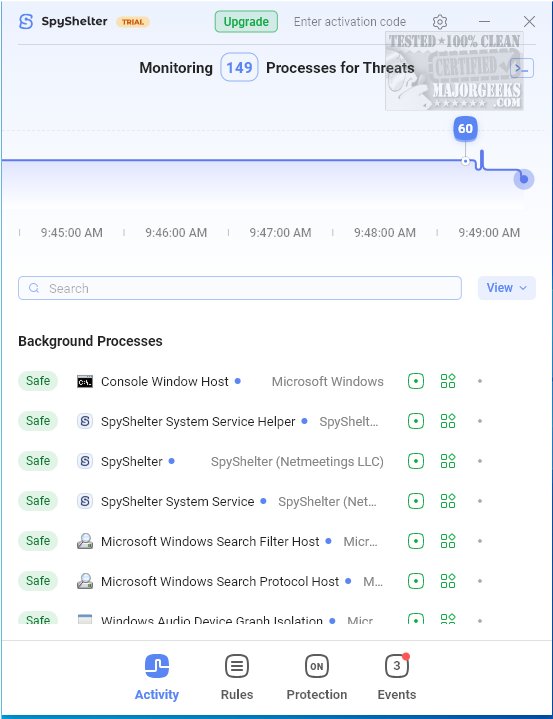The image size is (553, 719).
Task: Focus the Search input field
Action: [x=240, y=288]
